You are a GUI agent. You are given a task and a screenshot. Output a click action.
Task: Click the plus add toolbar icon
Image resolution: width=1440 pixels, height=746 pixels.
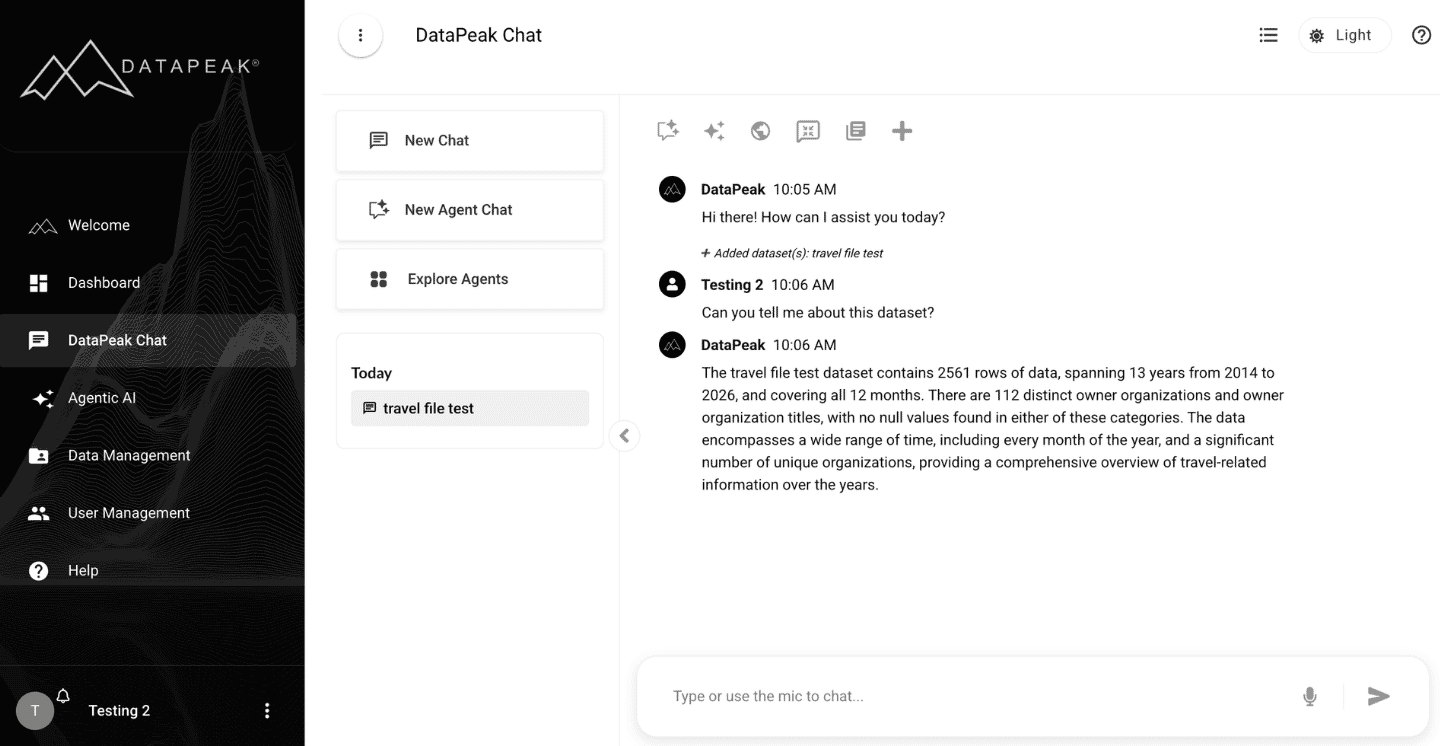(902, 131)
